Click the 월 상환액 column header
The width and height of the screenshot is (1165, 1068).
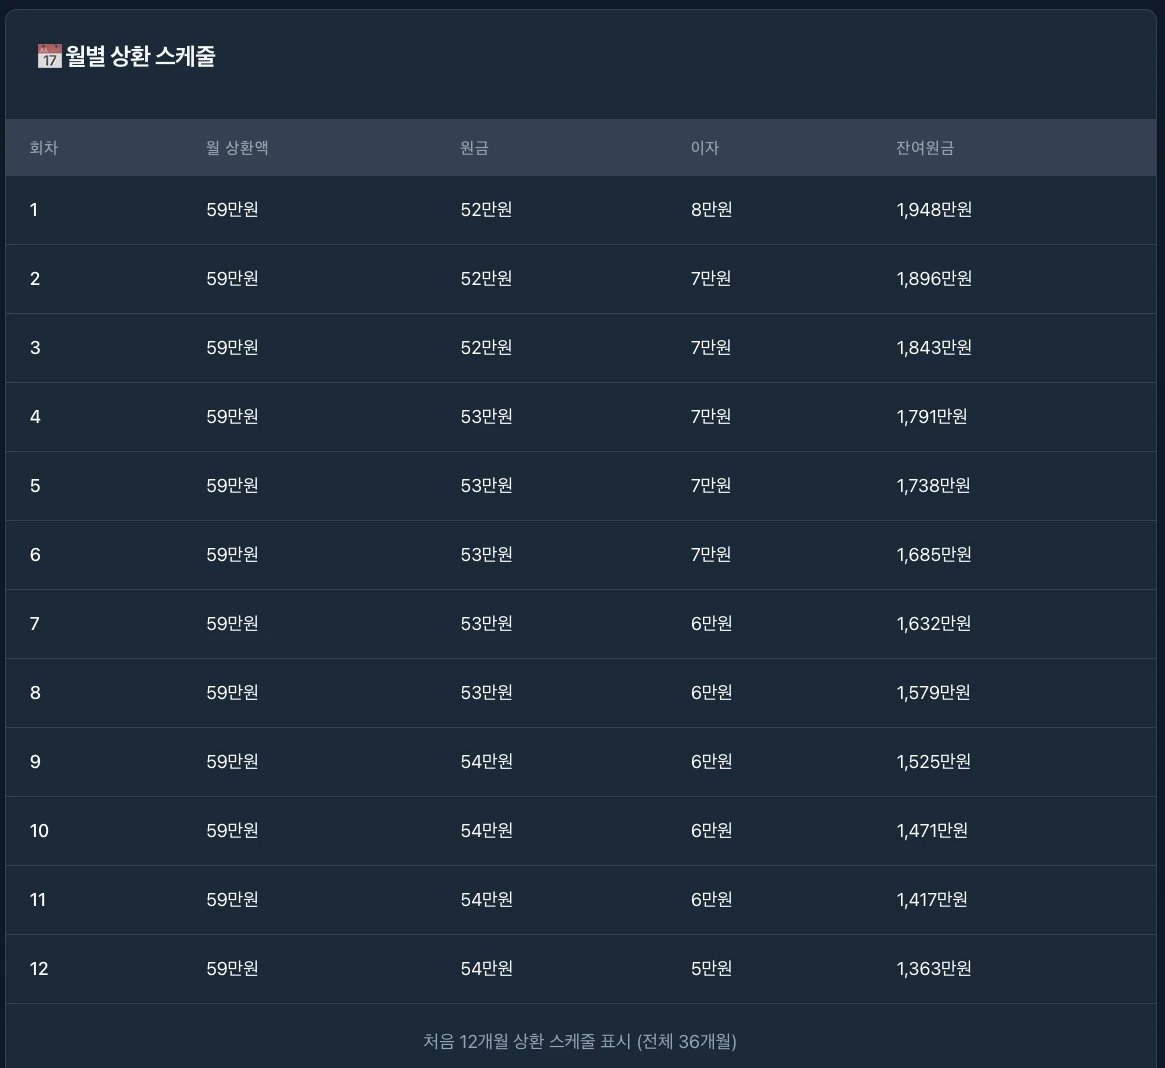[237, 148]
